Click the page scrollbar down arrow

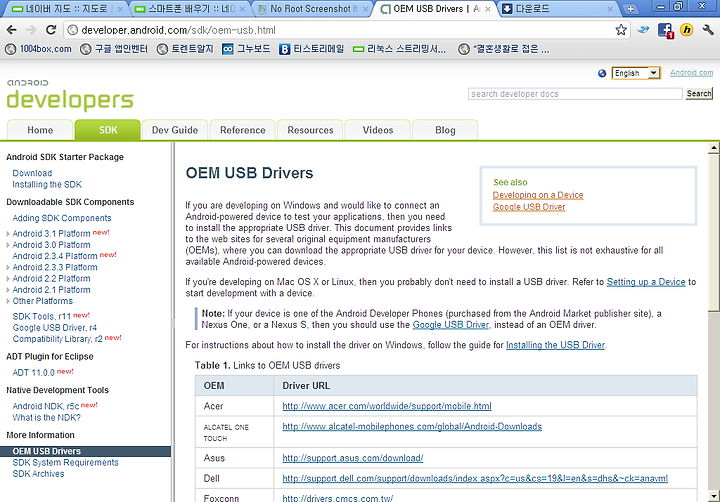(714, 496)
